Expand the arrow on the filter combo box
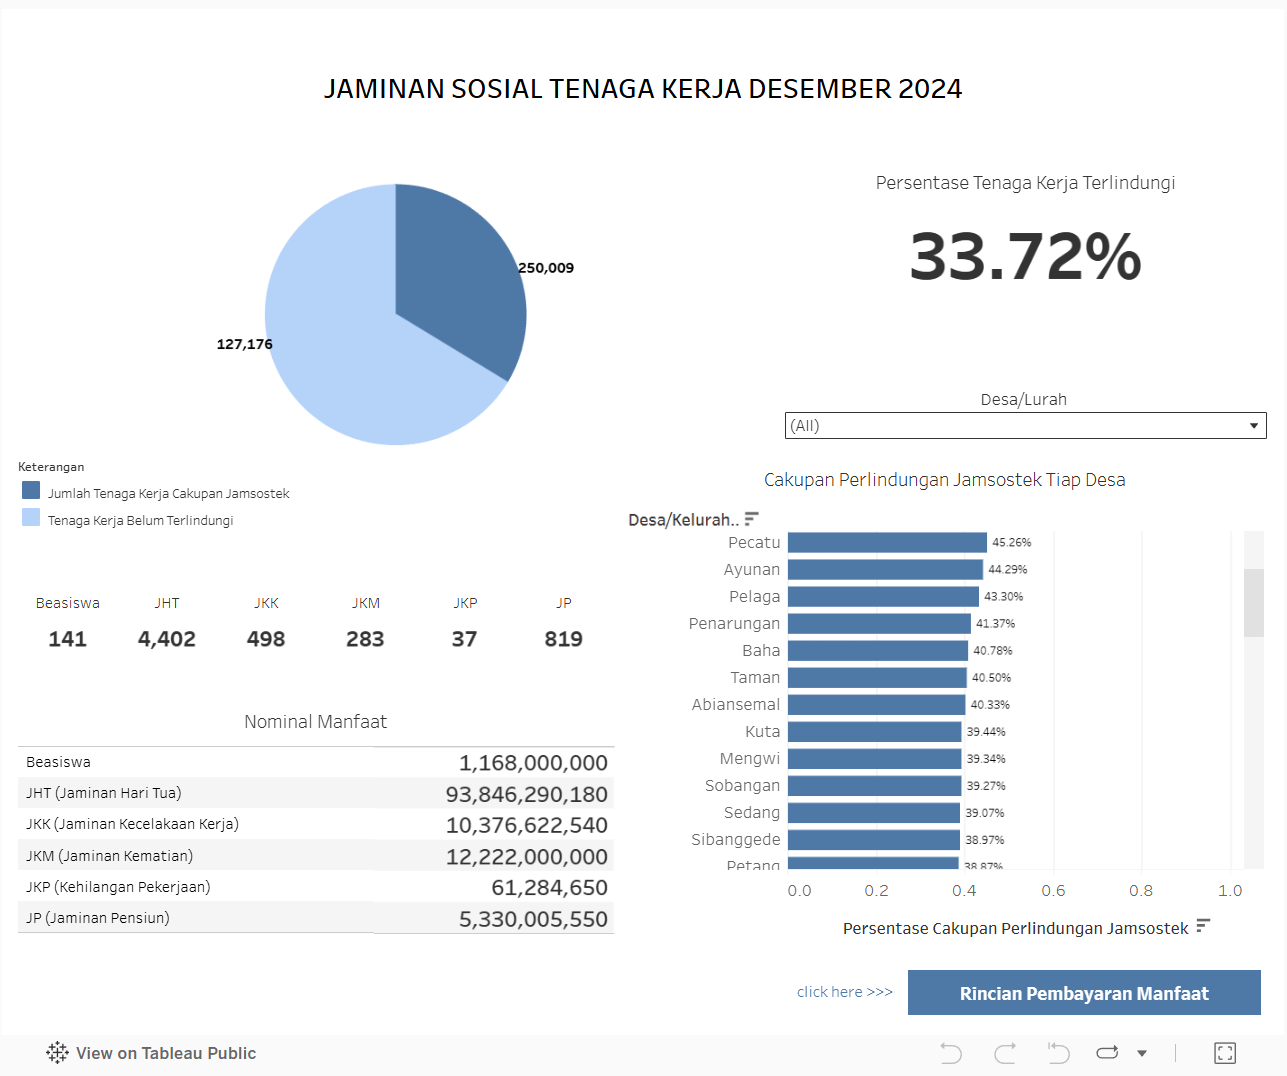The image size is (1287, 1076). pyautogui.click(x=1253, y=425)
